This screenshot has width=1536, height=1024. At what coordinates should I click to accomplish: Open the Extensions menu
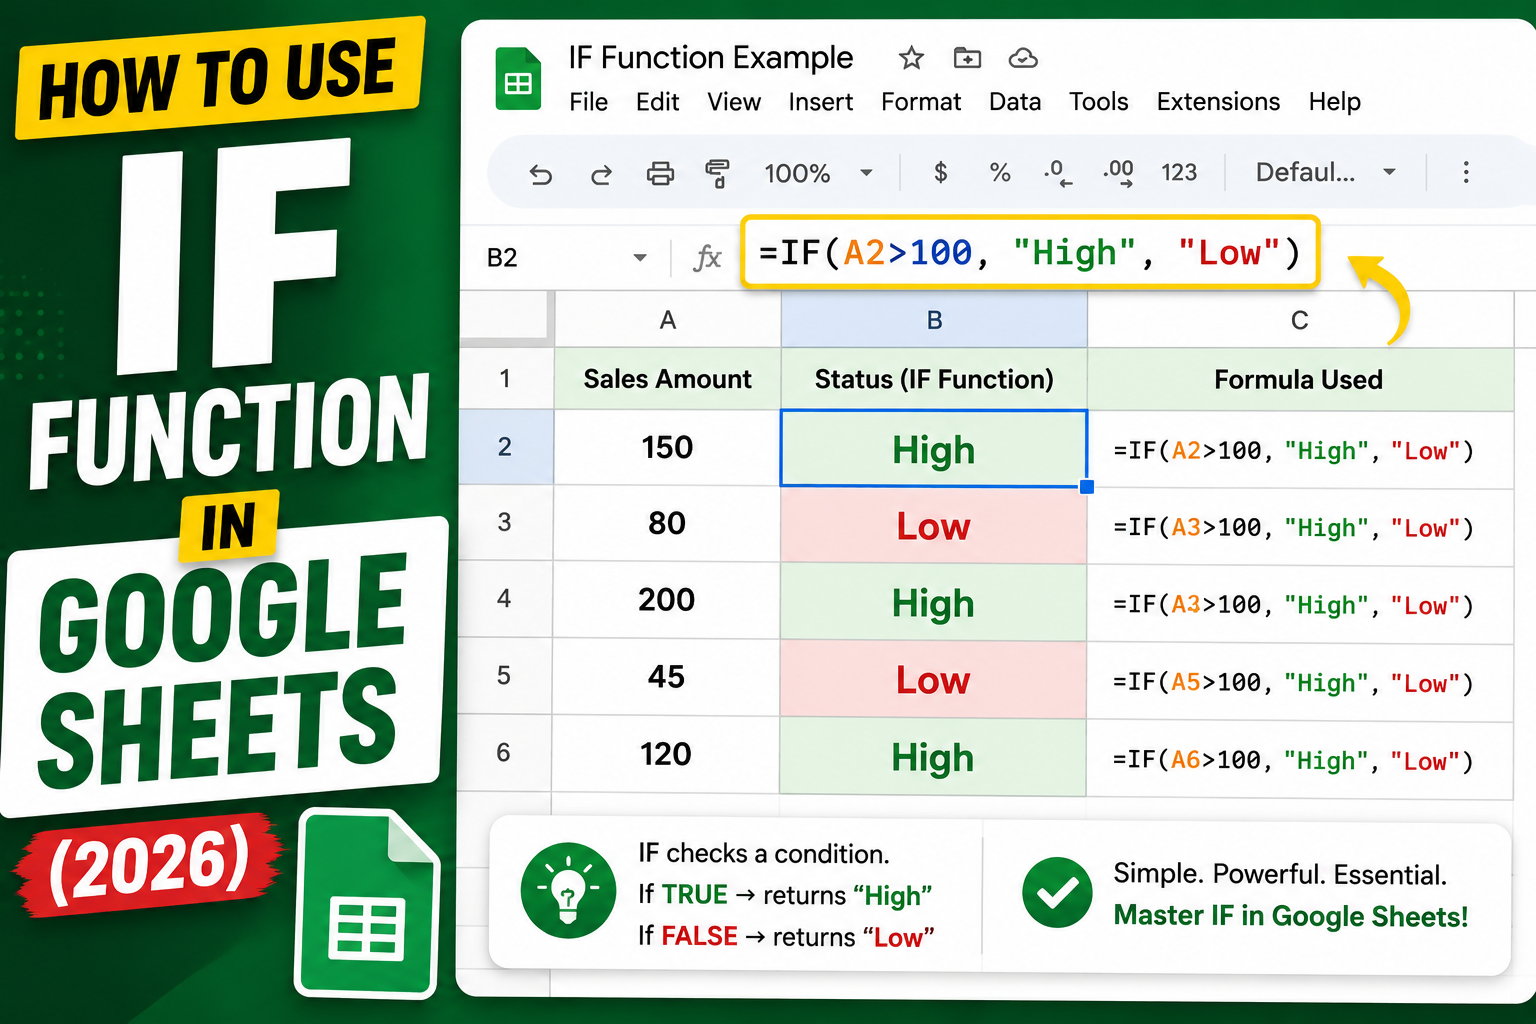pos(1218,102)
